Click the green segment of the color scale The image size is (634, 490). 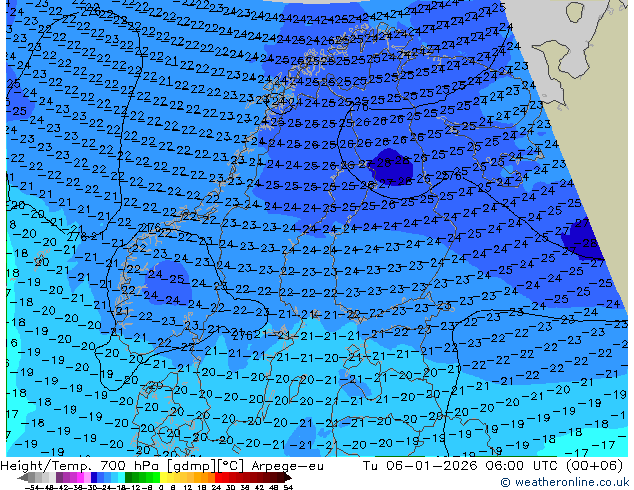pyautogui.click(x=142, y=478)
